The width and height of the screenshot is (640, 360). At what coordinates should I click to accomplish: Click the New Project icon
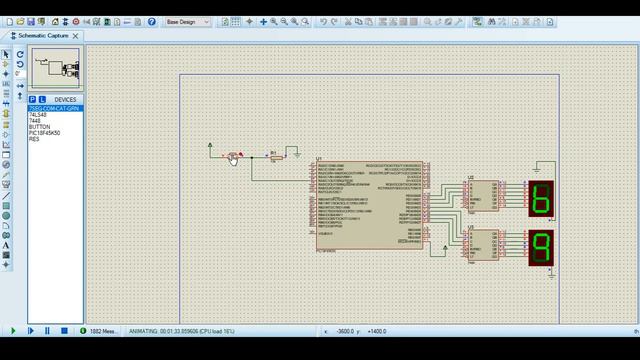point(10,22)
